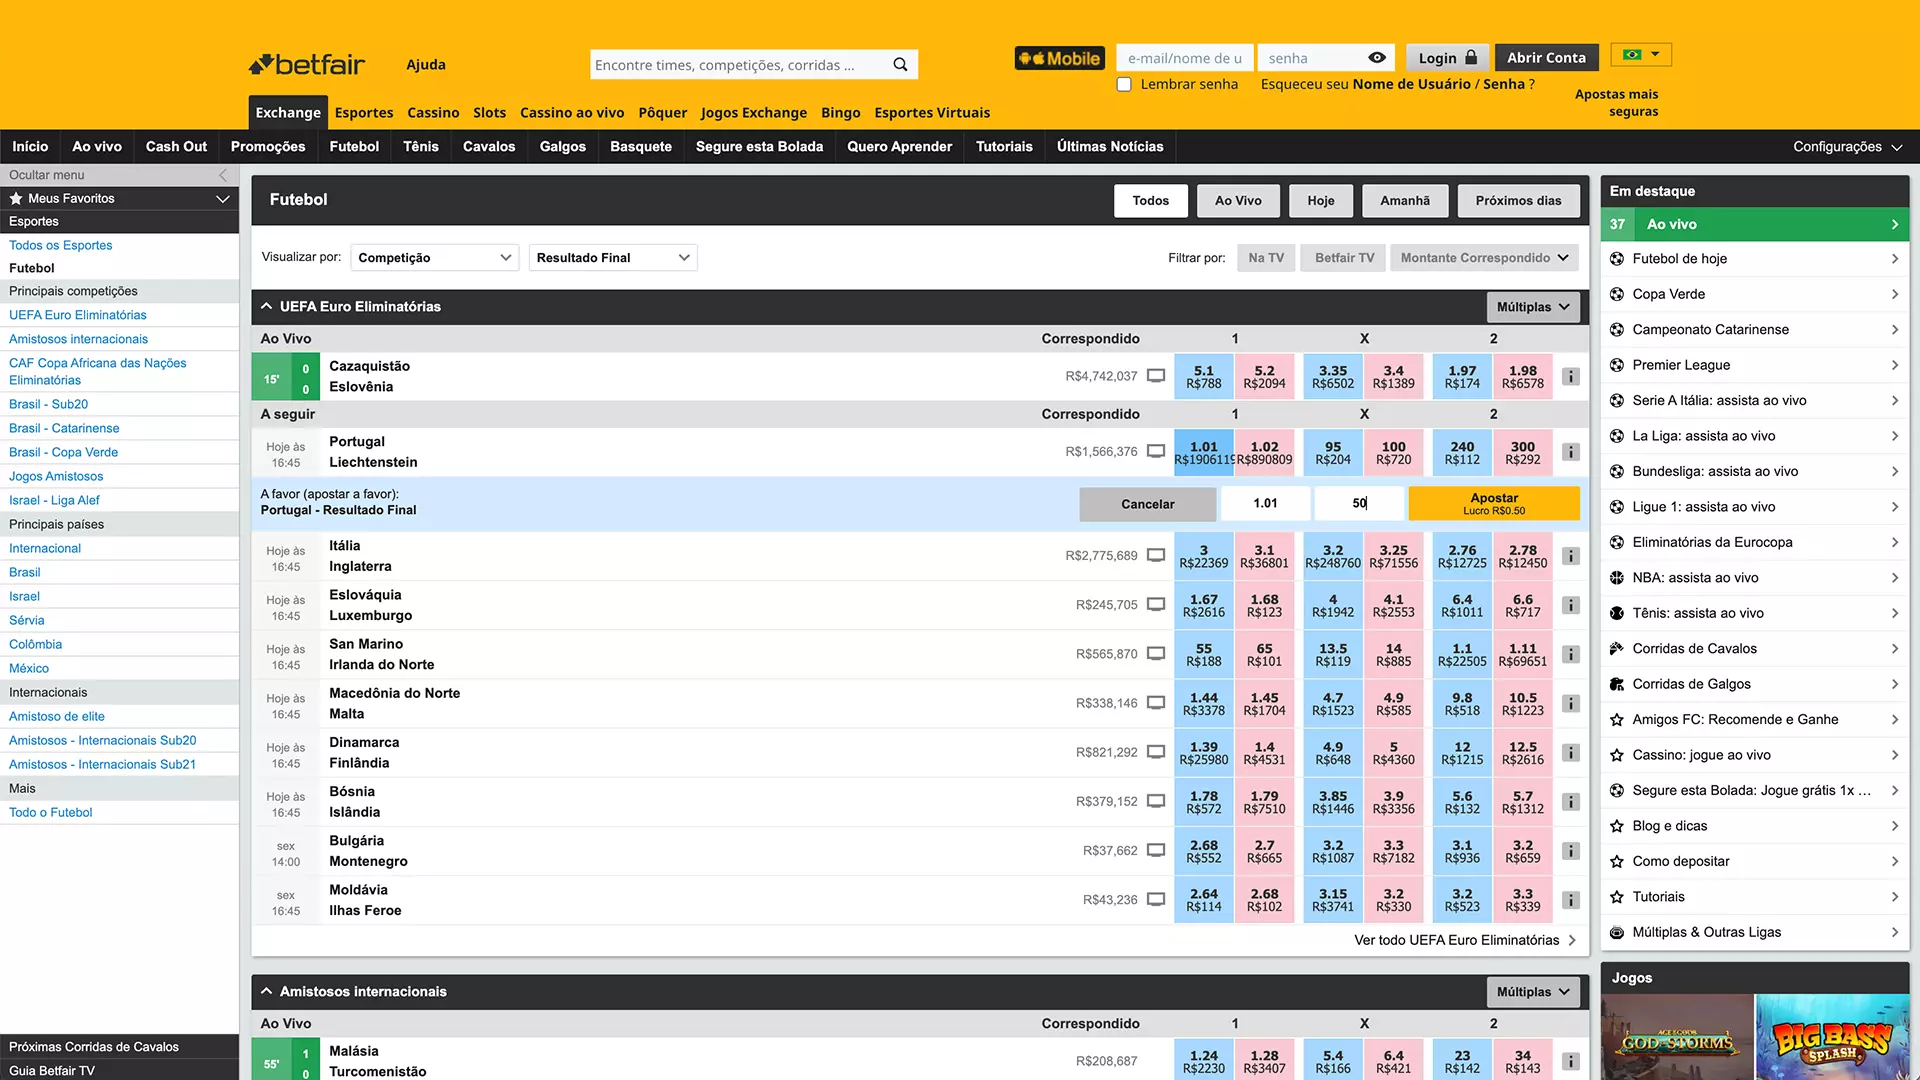Open Futebol in navigation bar
This screenshot has height=1080, width=1920.
[x=354, y=147]
